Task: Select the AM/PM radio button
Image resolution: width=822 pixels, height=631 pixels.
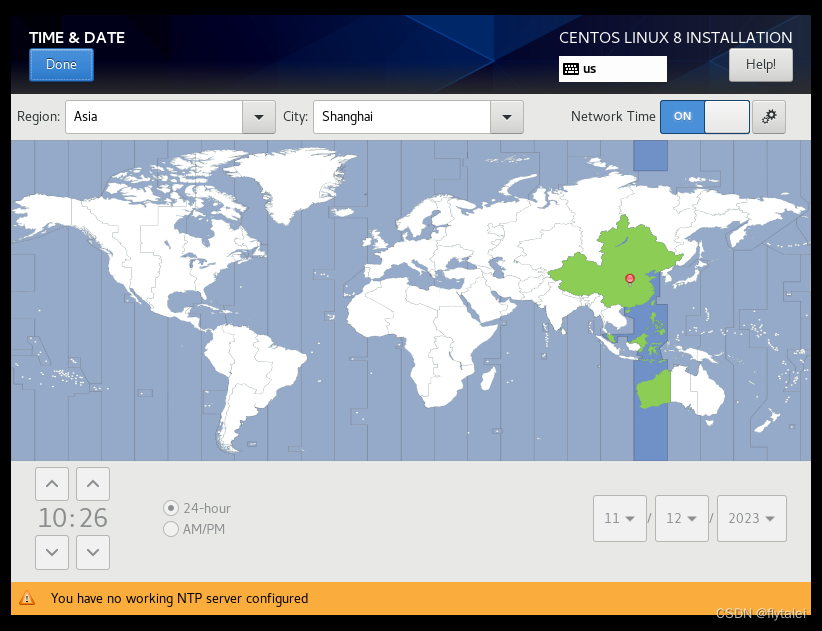Action: point(170,529)
